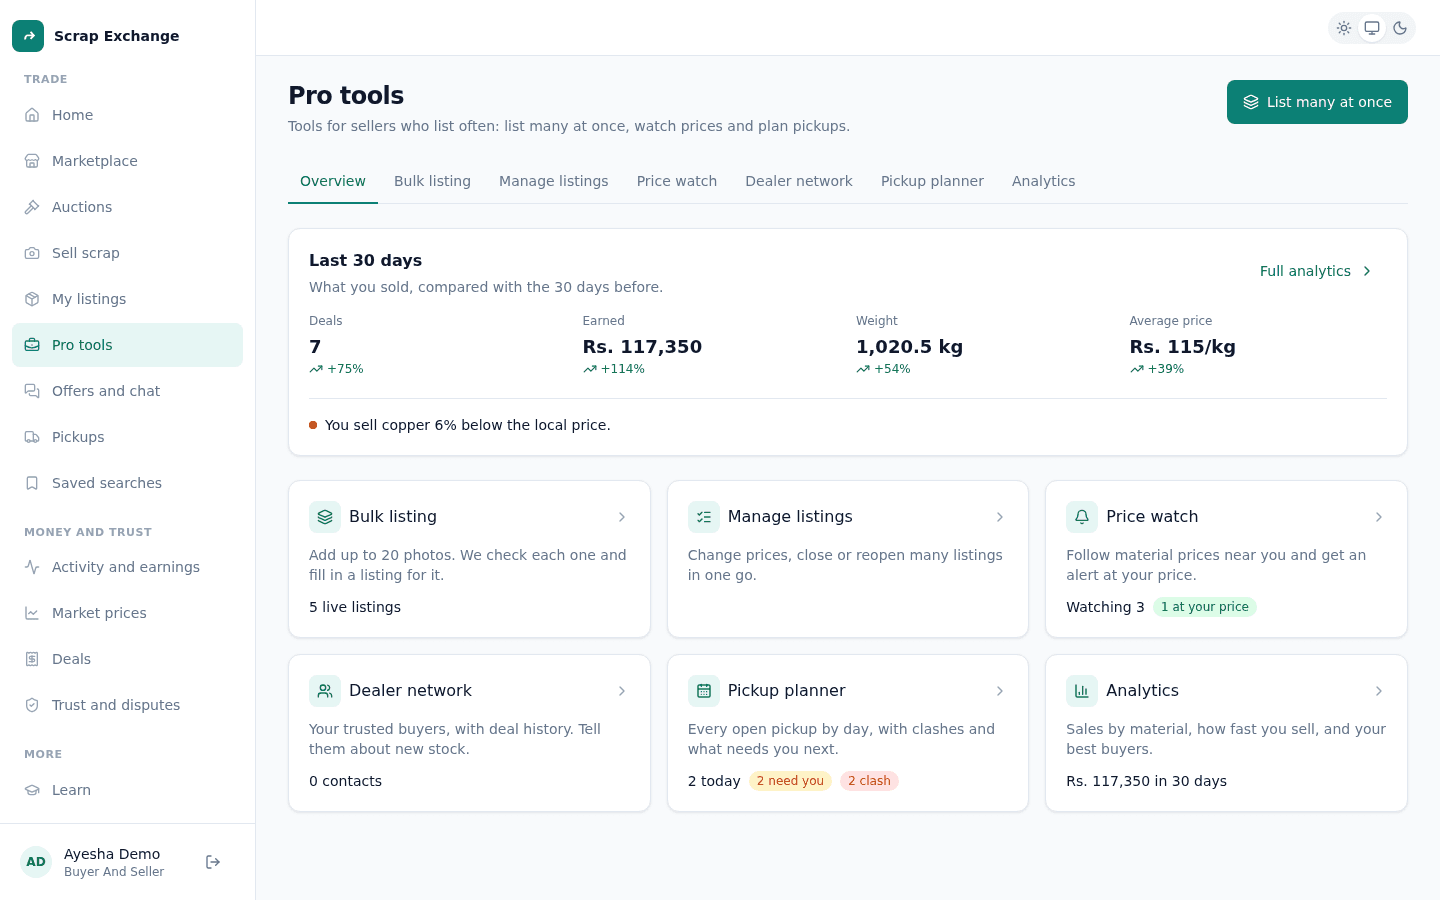Open the Full analytics link
1440x900 pixels.
[x=1316, y=271]
